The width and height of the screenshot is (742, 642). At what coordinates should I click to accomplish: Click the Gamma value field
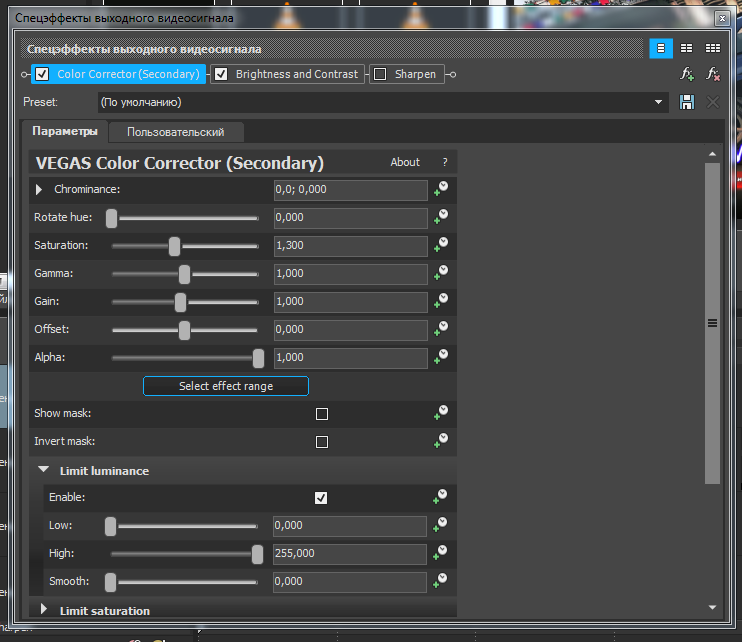click(x=351, y=274)
